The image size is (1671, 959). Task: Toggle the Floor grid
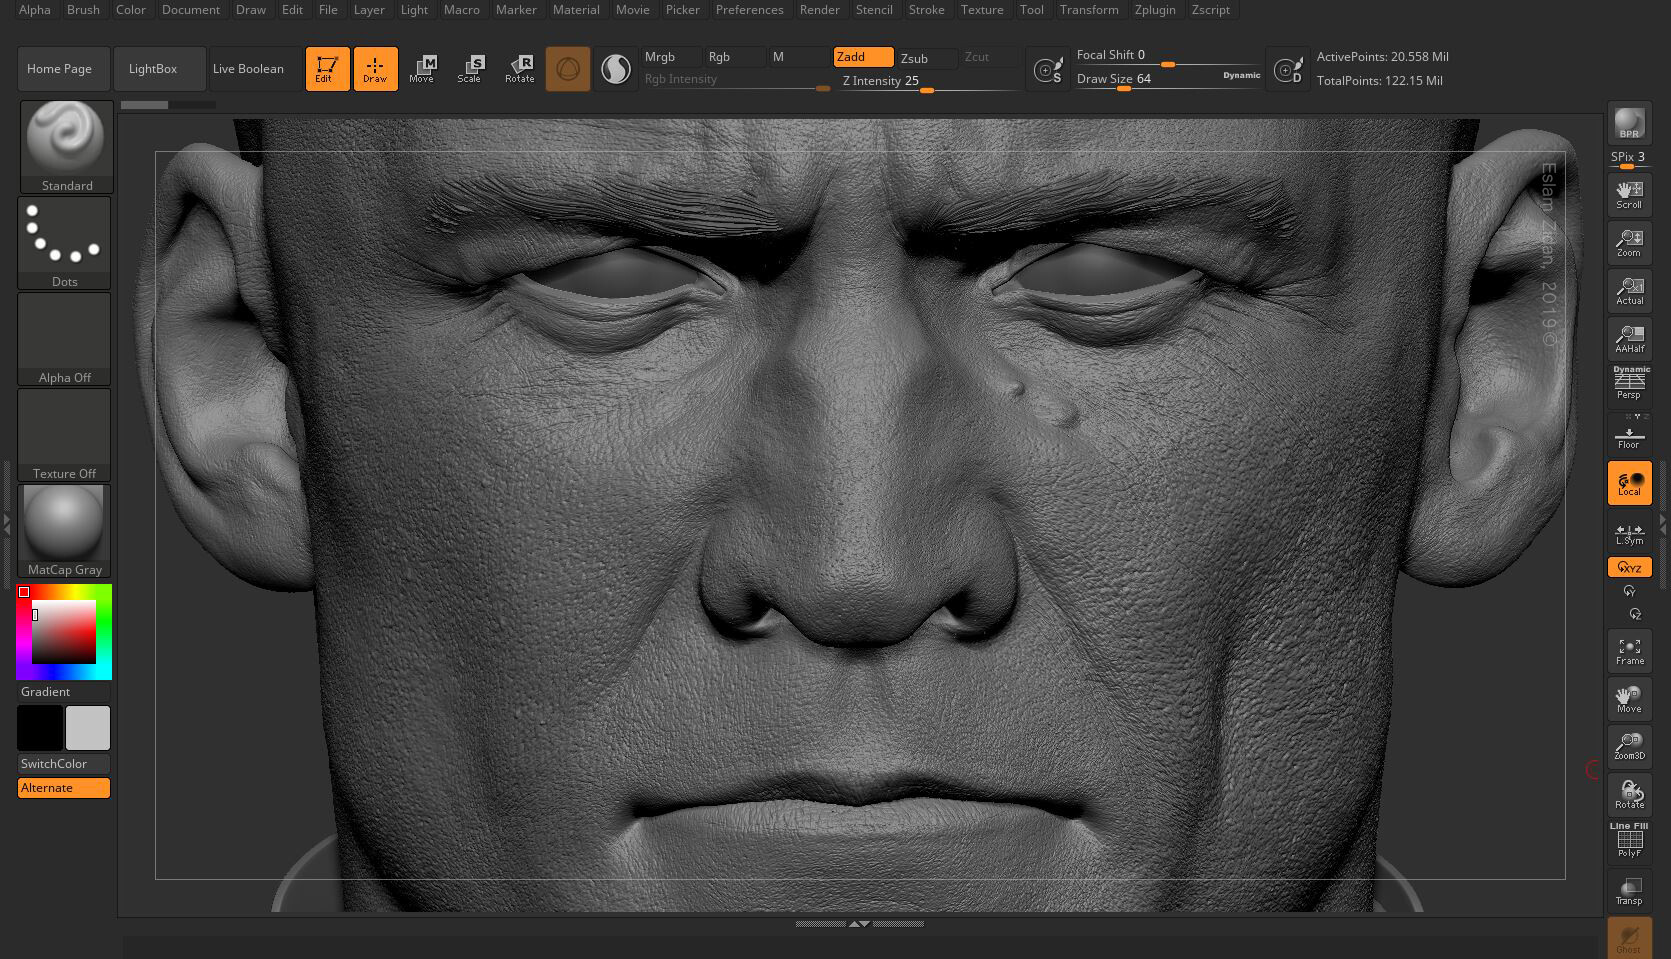tap(1629, 434)
